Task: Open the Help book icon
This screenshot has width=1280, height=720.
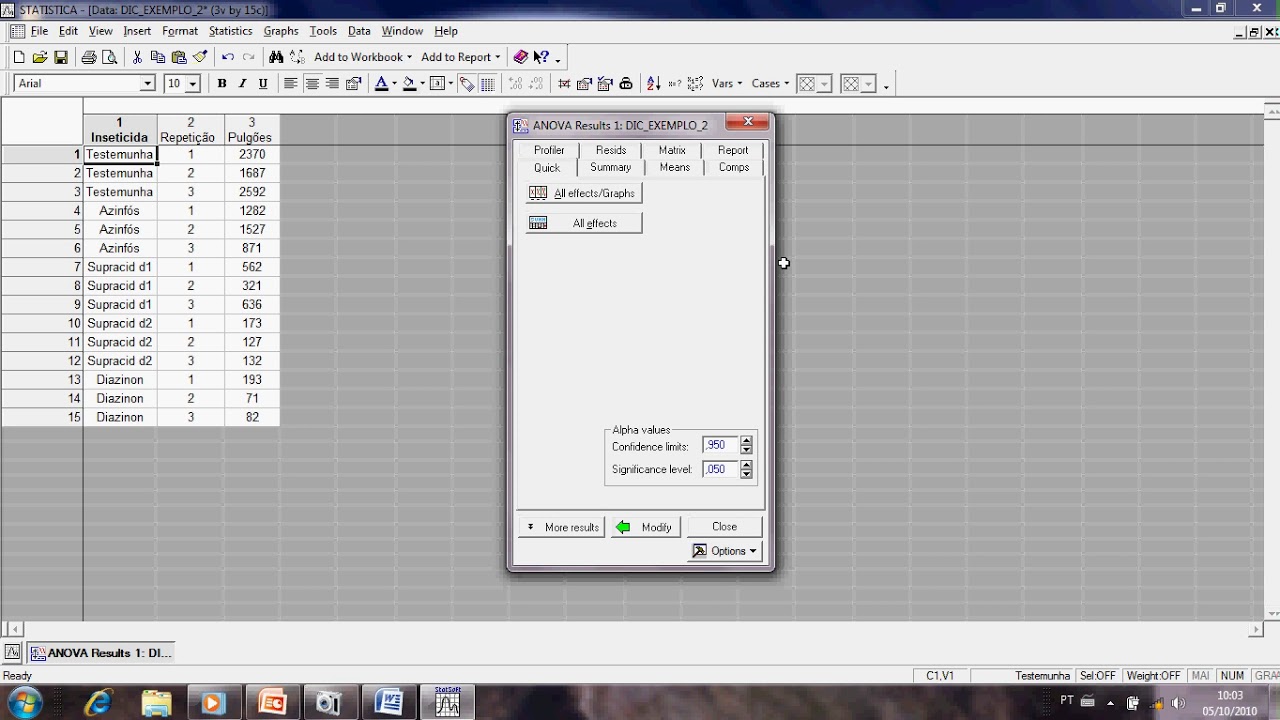Action: click(520, 58)
